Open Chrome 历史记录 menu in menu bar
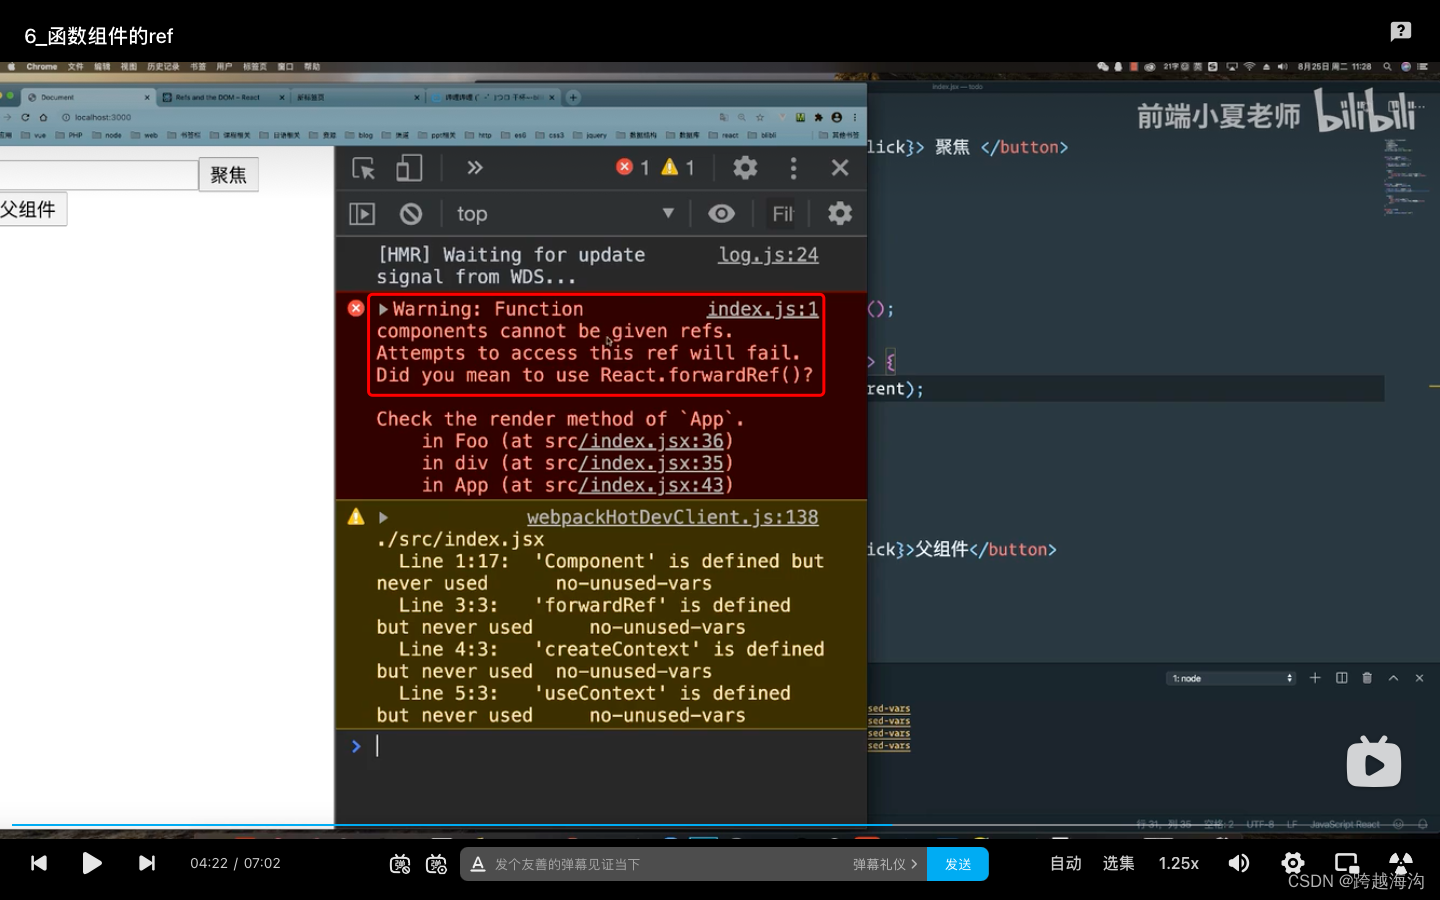This screenshot has width=1440, height=900. pos(163,67)
